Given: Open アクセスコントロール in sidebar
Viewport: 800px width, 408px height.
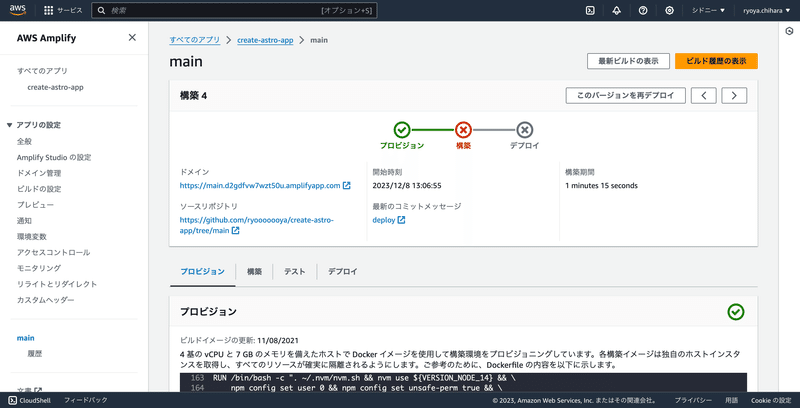Looking at the screenshot, I should tap(54, 252).
